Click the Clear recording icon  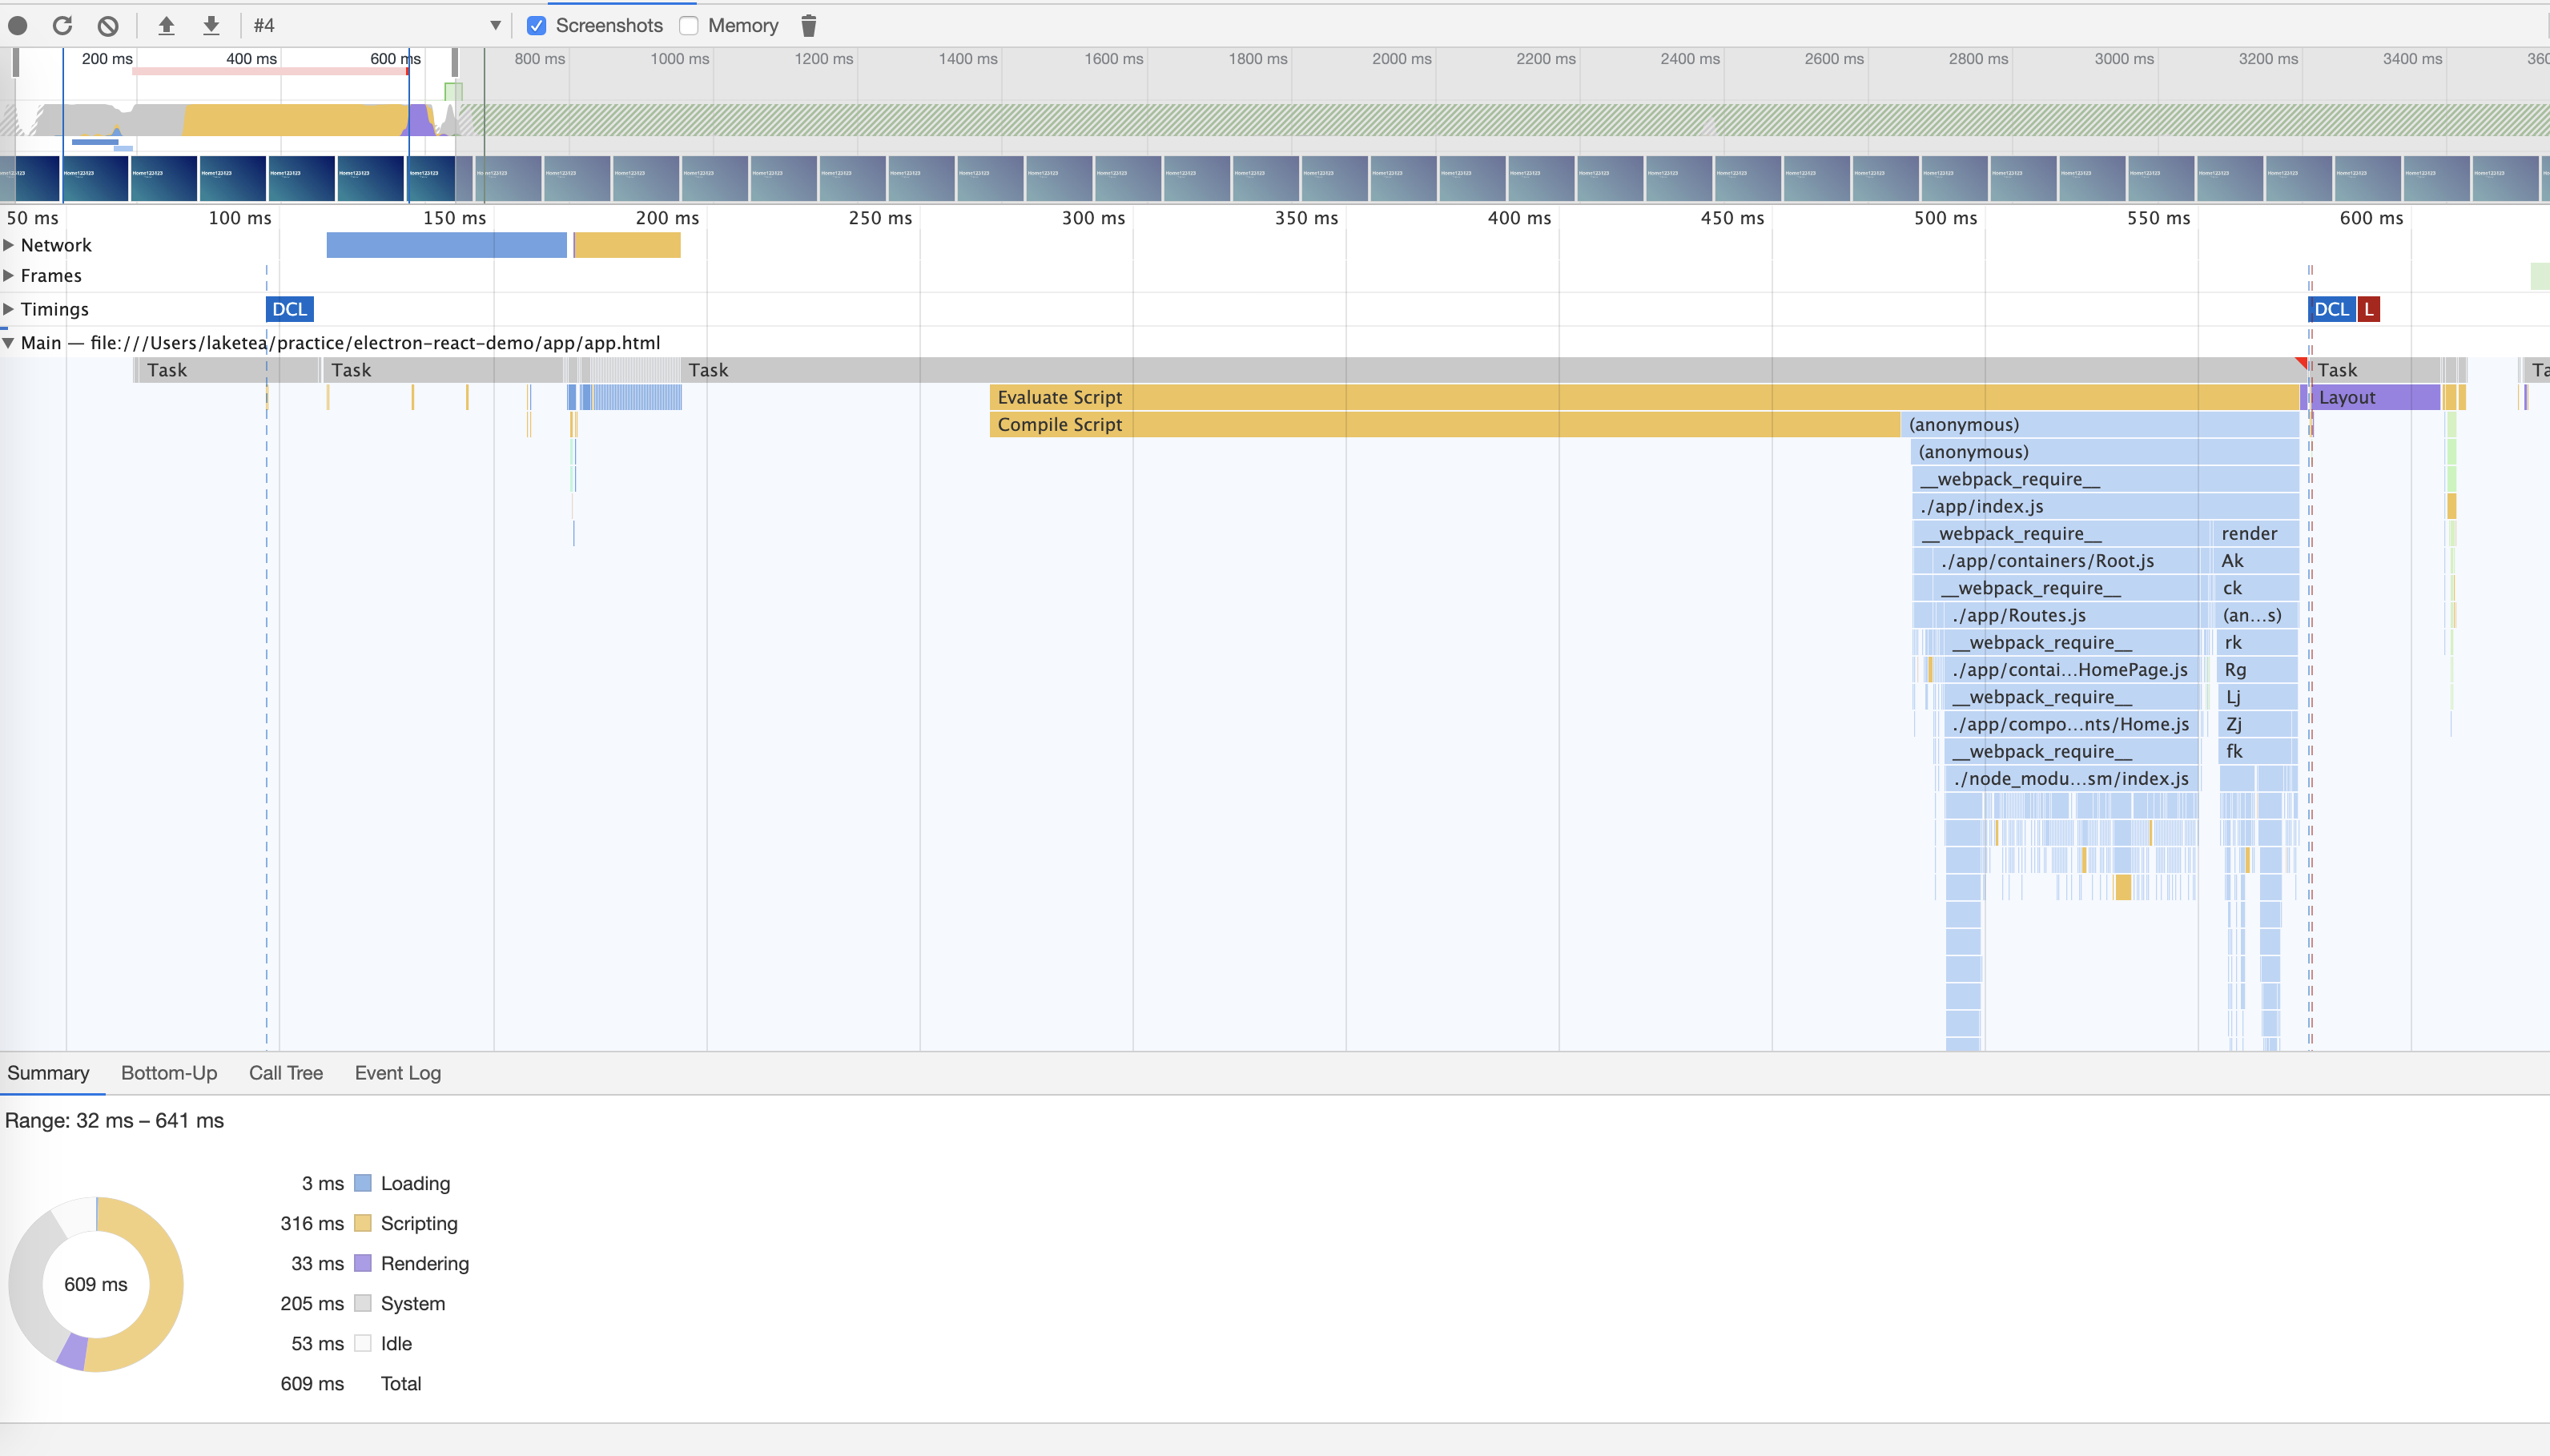coord(108,25)
